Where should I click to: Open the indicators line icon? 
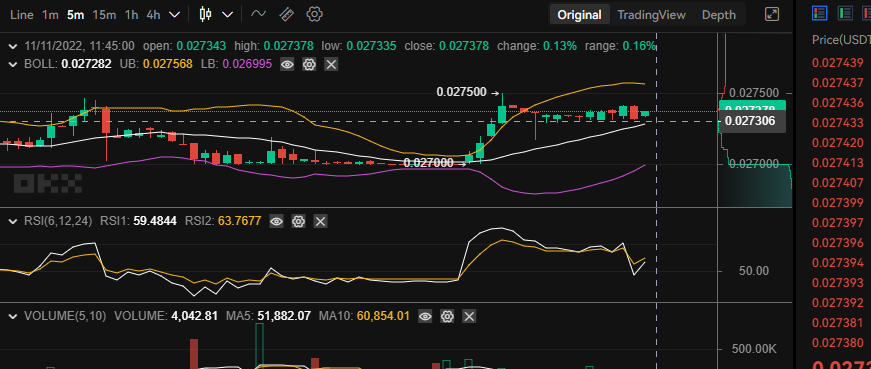pos(258,14)
